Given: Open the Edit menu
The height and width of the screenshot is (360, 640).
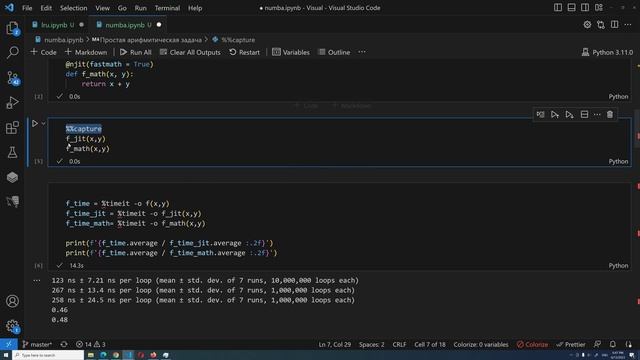Looking at the screenshot, I should coord(46,8).
